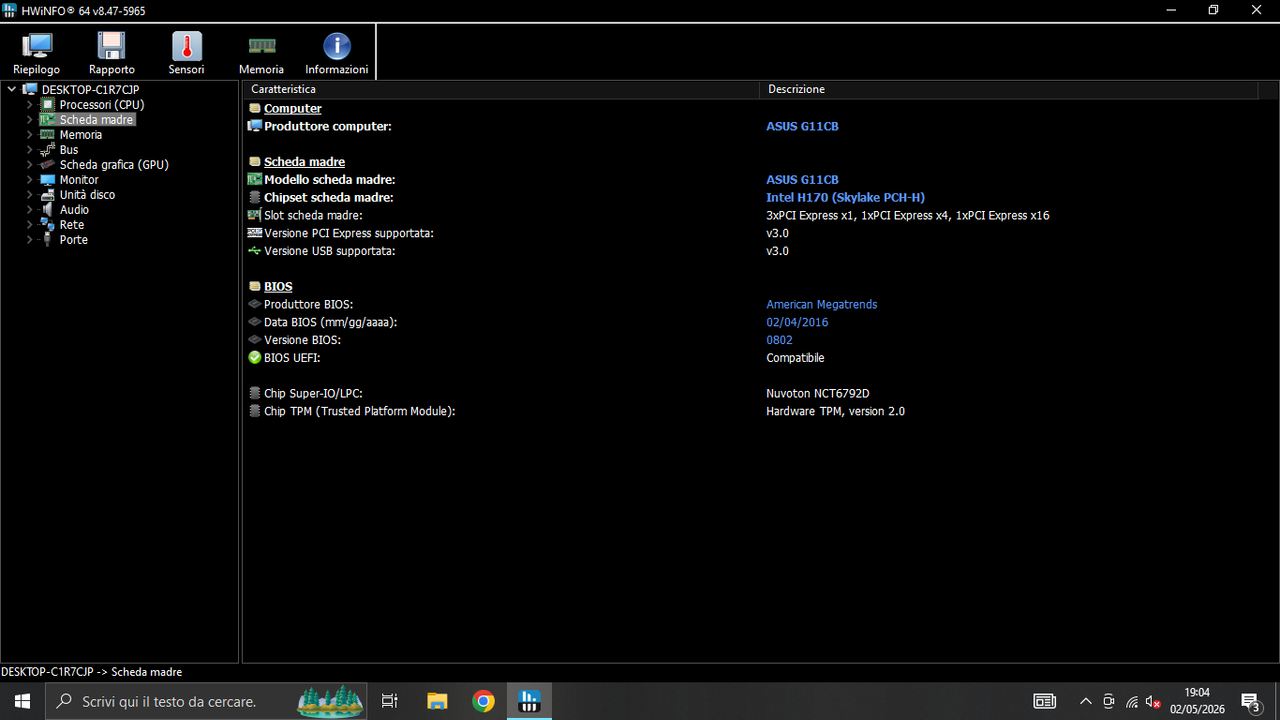
Task: Select the Memoria toolbar icon
Action: coord(261,53)
